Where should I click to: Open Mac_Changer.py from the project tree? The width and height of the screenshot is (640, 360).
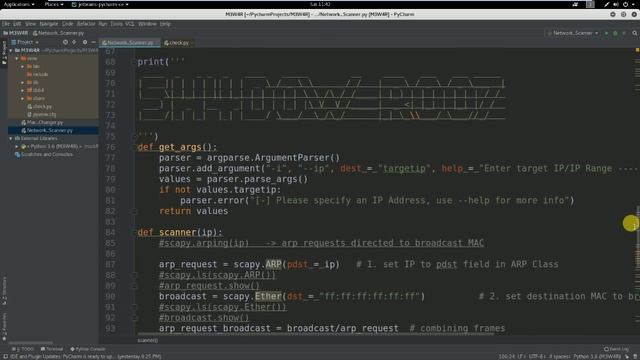pos(42,122)
